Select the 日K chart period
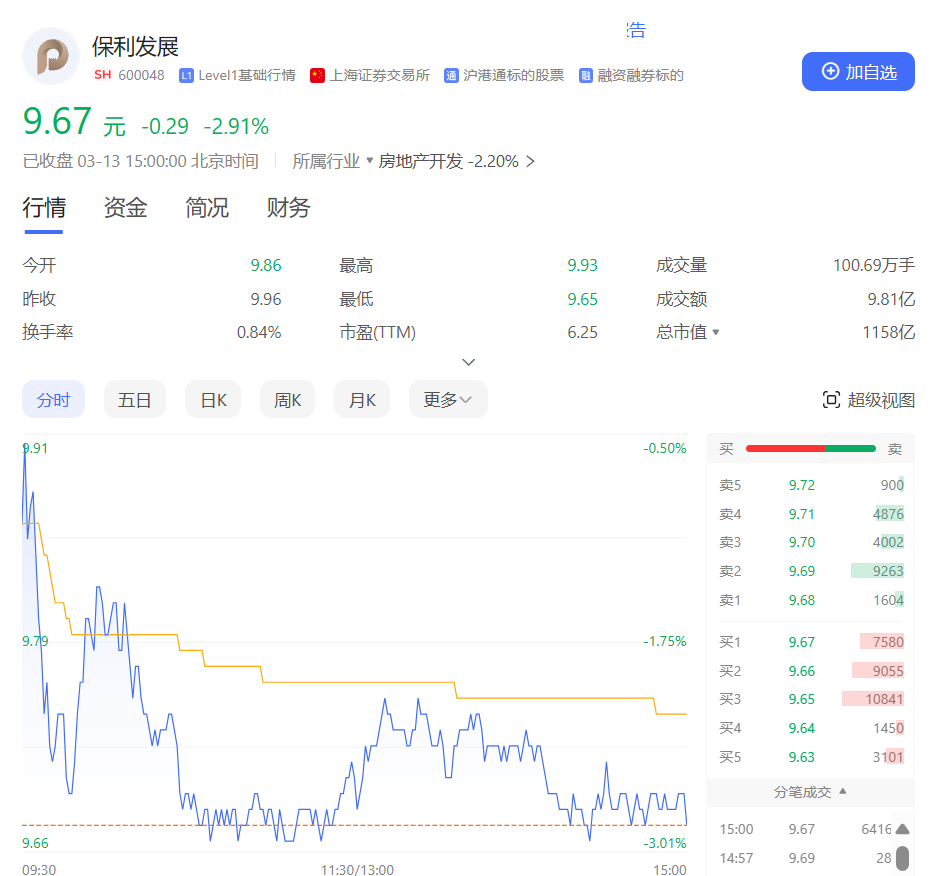Image resolution: width=936 pixels, height=876 pixels. pos(213,399)
